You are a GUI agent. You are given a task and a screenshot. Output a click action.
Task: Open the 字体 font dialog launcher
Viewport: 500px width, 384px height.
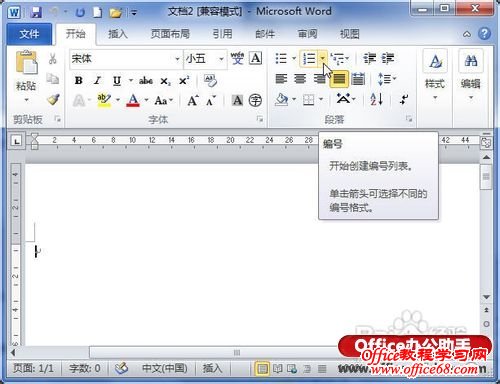[x=260, y=119]
